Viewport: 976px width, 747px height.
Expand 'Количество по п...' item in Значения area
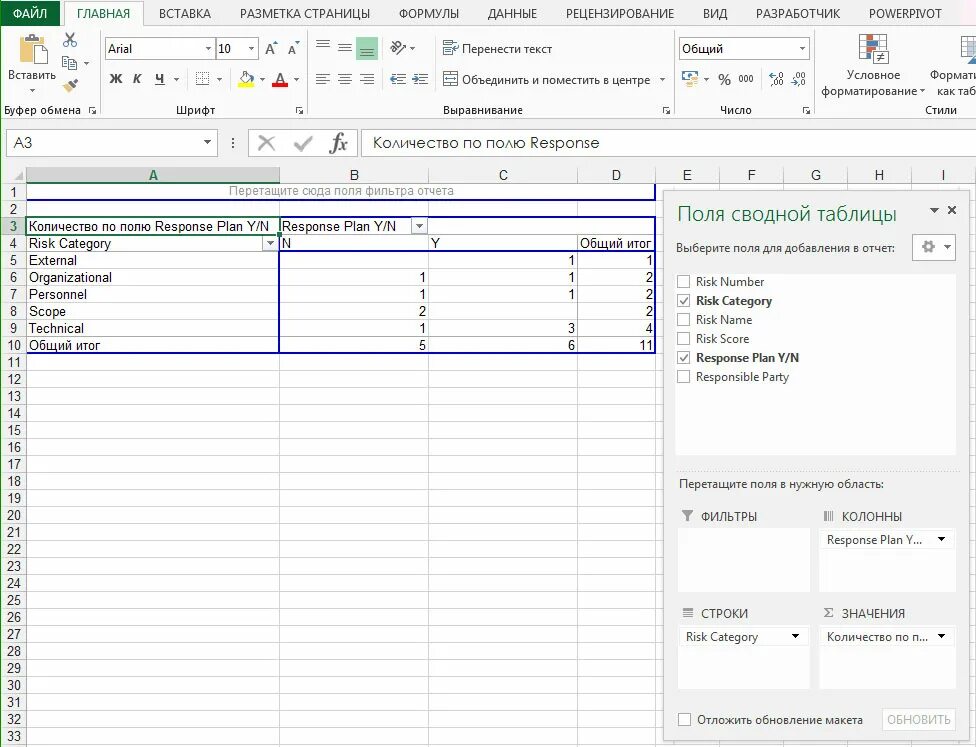[941, 636]
